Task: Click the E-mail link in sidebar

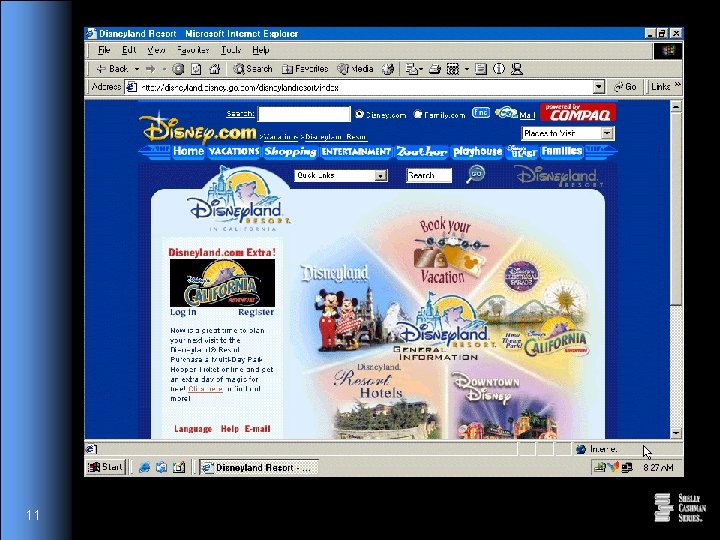Action: (x=257, y=429)
